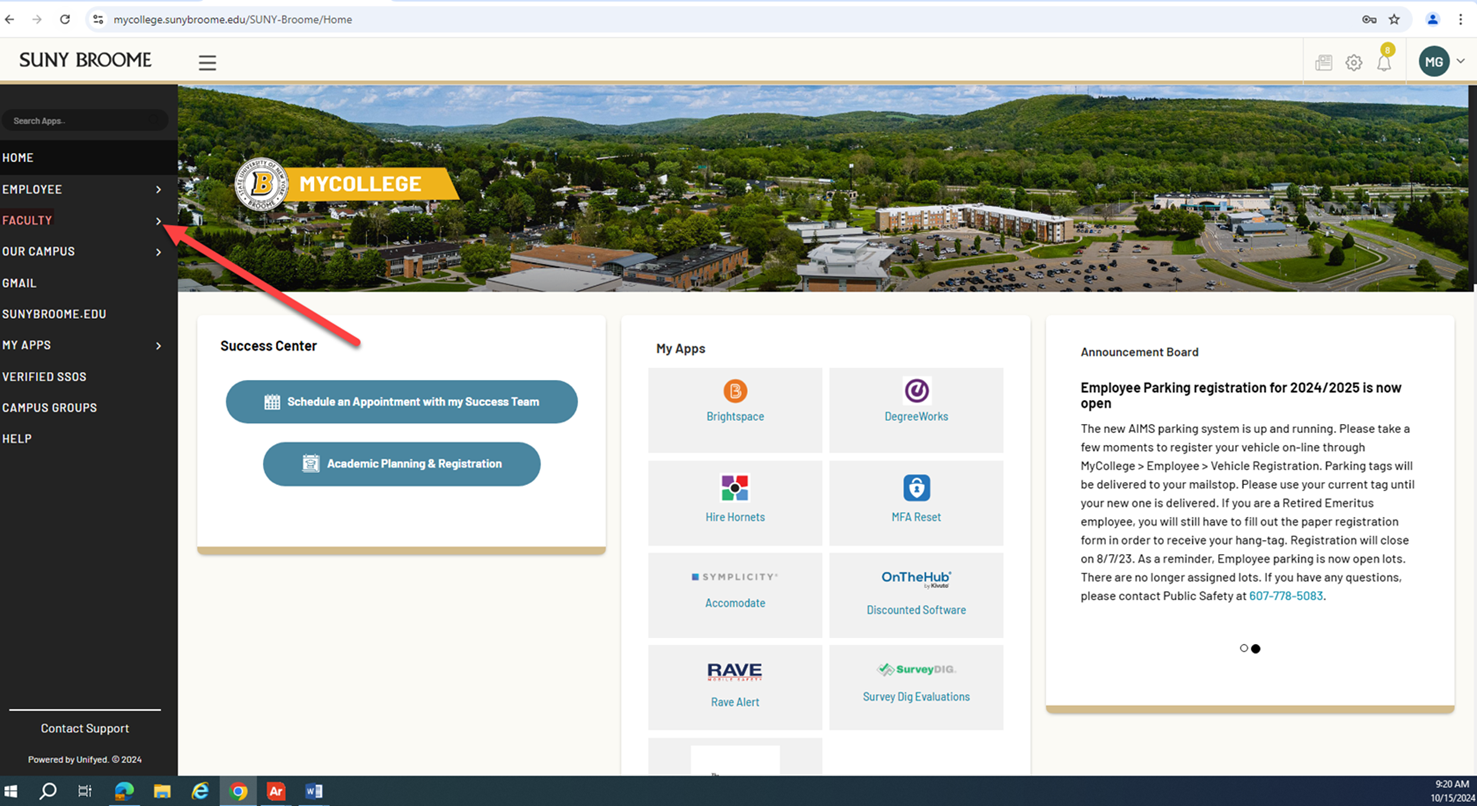Open notifications with 8 unread alerts
Viewport: 1477px width, 806px height.
point(1384,62)
